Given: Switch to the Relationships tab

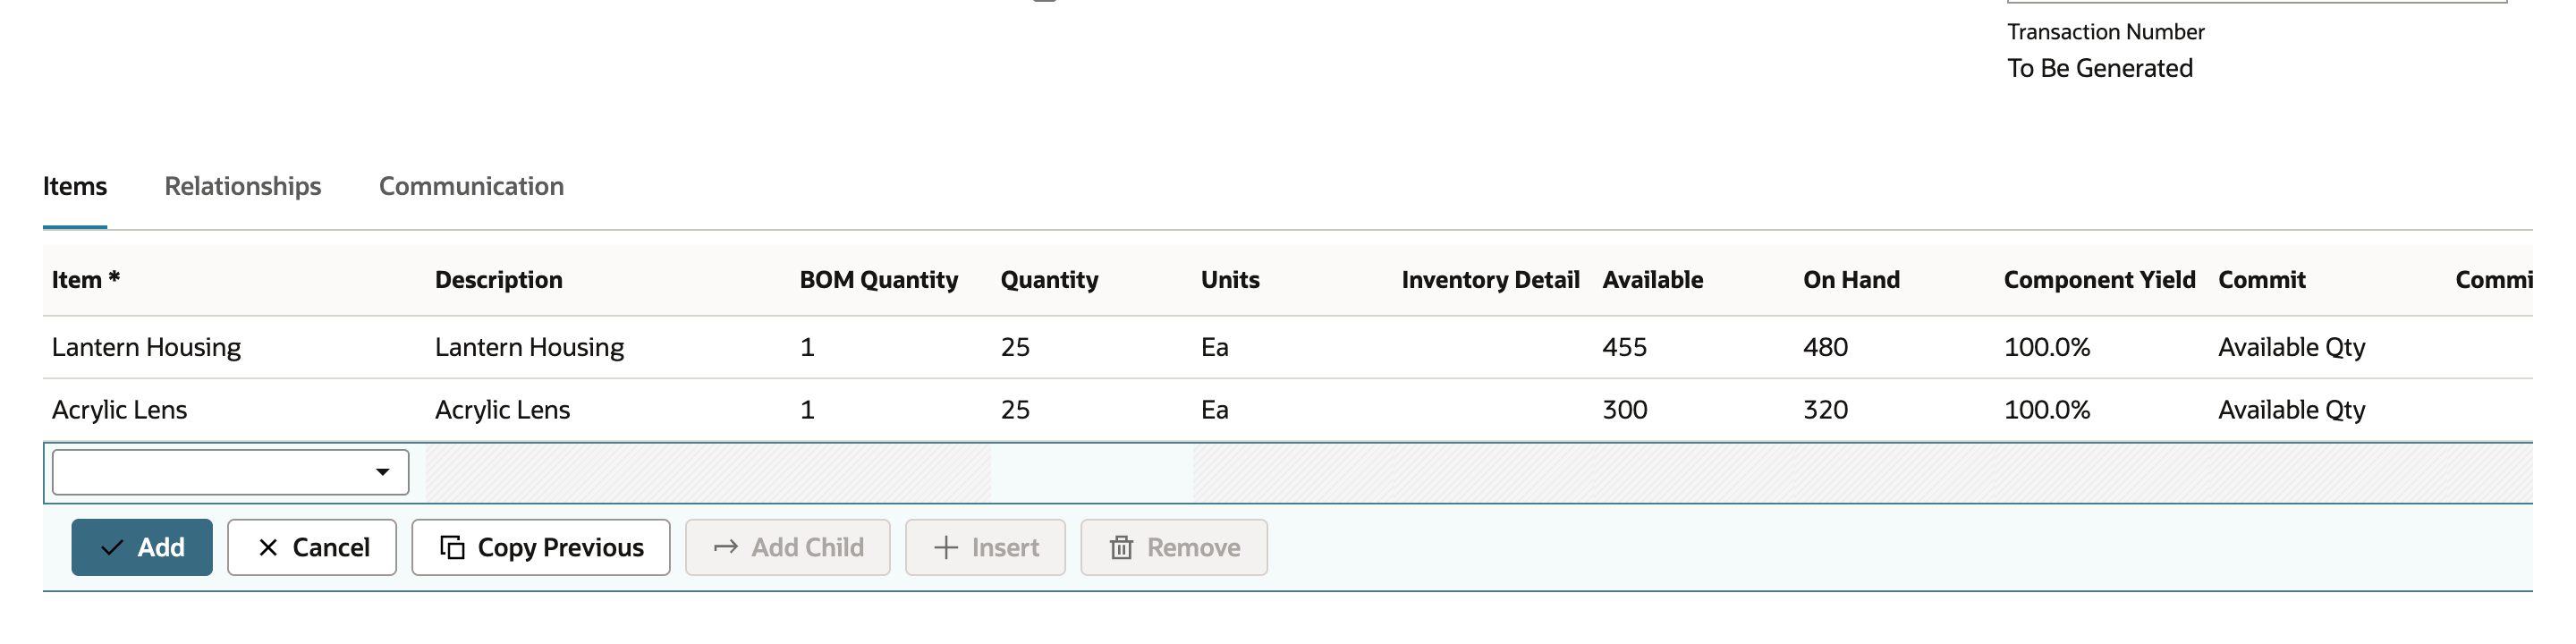Looking at the screenshot, I should tap(243, 186).
